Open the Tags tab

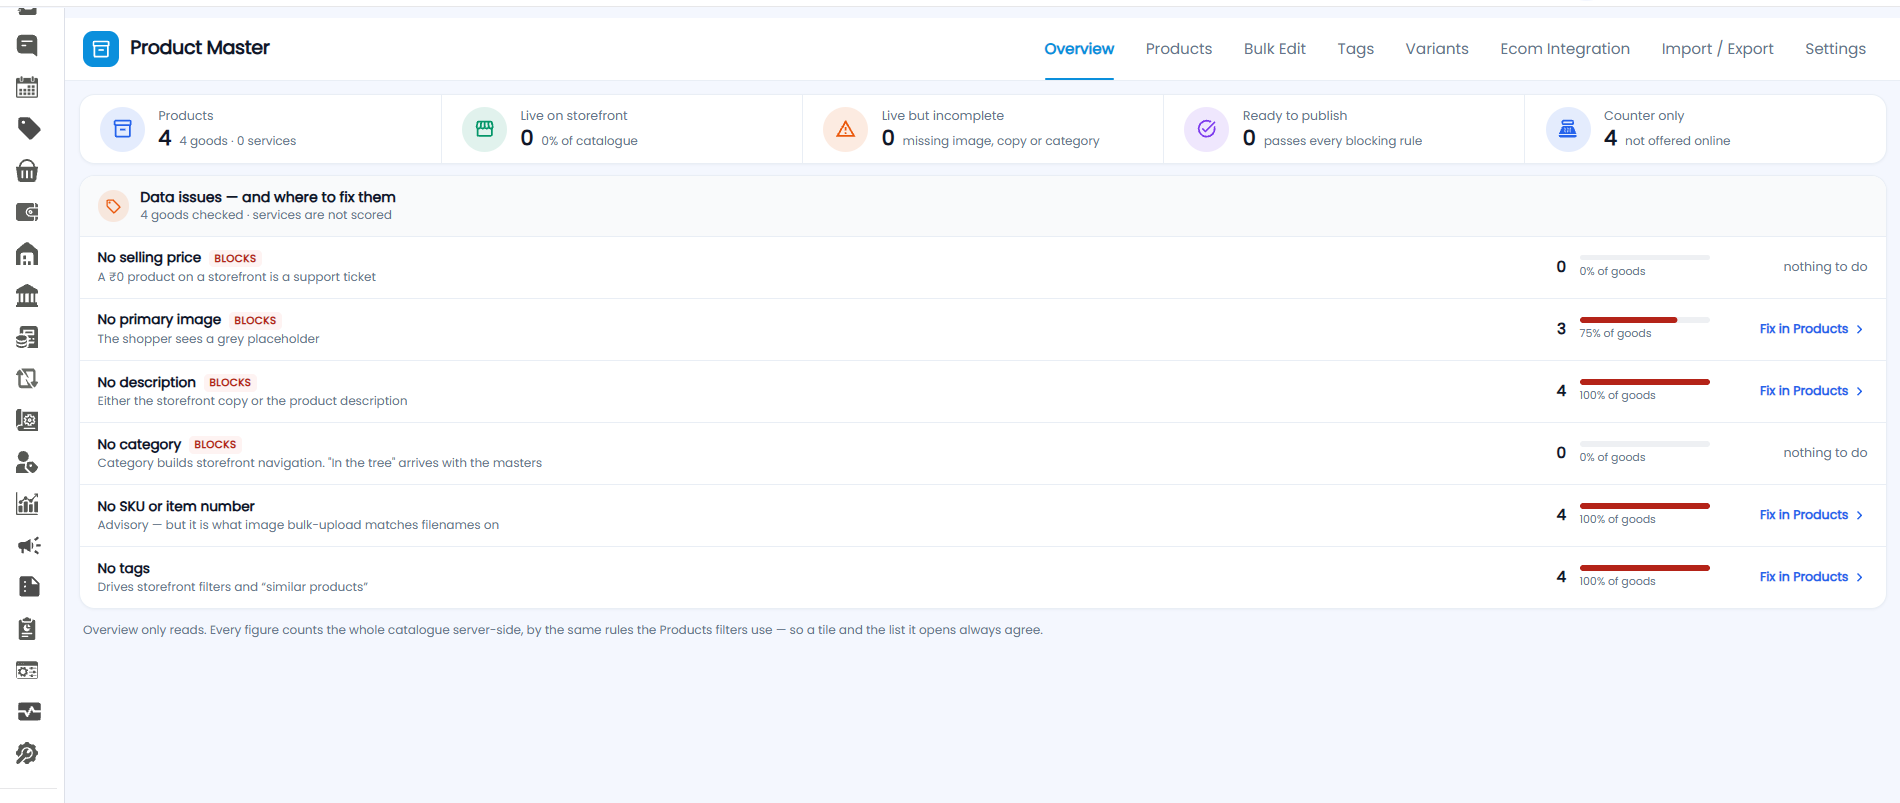click(x=1356, y=49)
